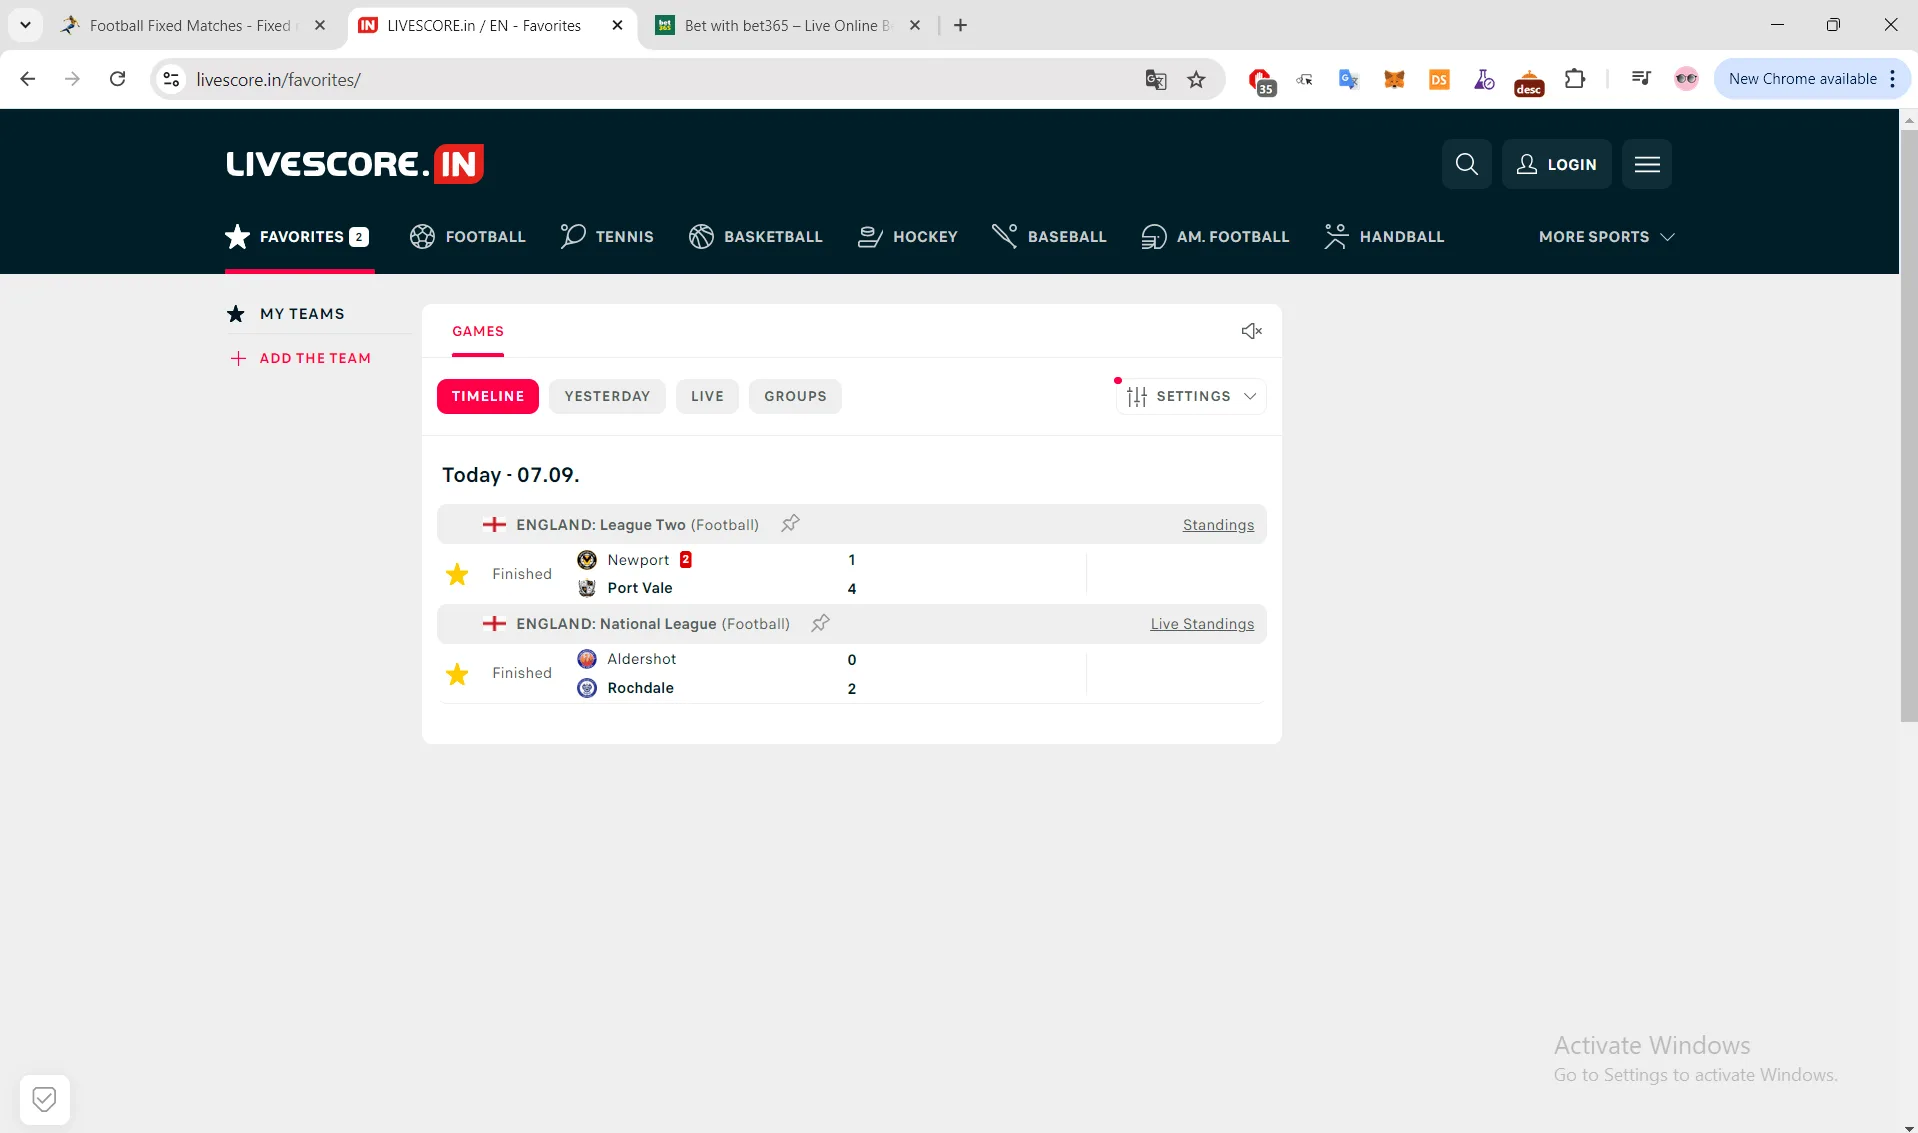1918x1133 pixels.
Task: Unfavorite the Aldershot vs Rochdale match star
Action: [457, 674]
